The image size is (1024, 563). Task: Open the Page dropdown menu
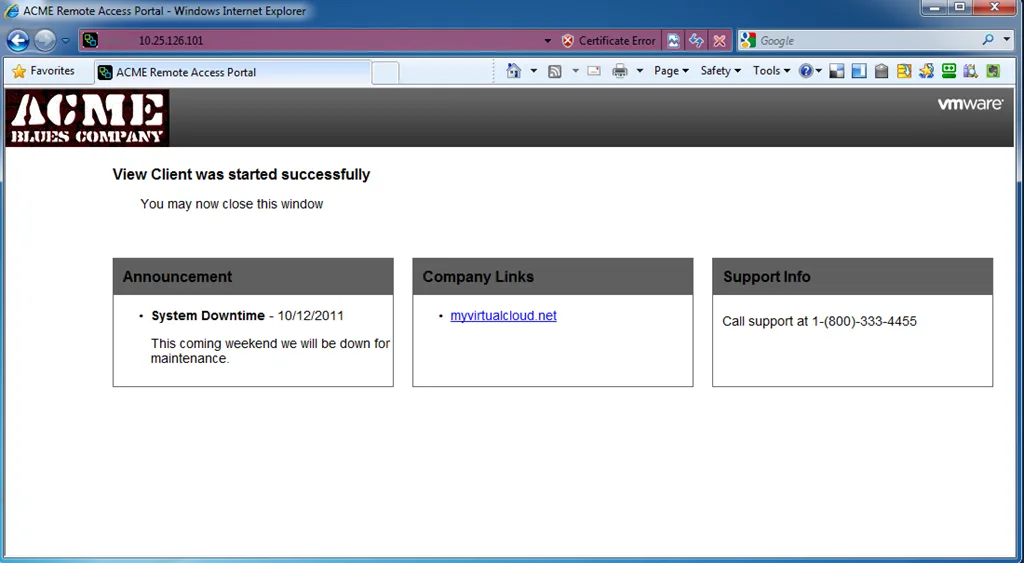(671, 71)
